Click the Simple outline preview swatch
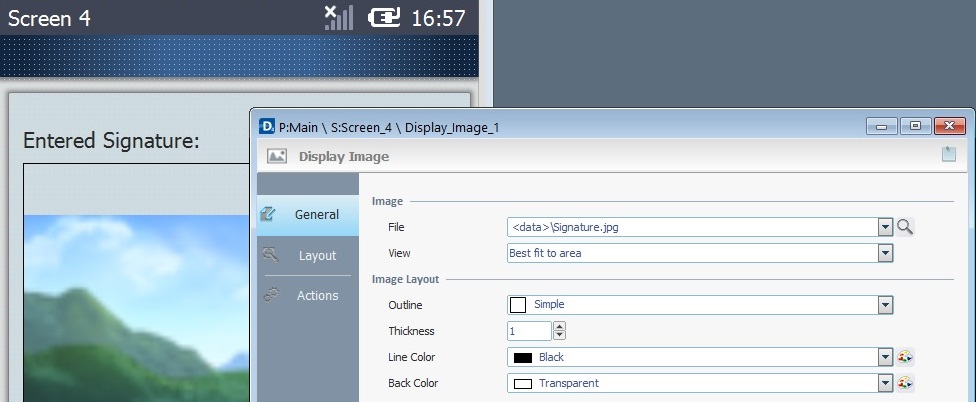The height and width of the screenshot is (402, 977). (518, 305)
